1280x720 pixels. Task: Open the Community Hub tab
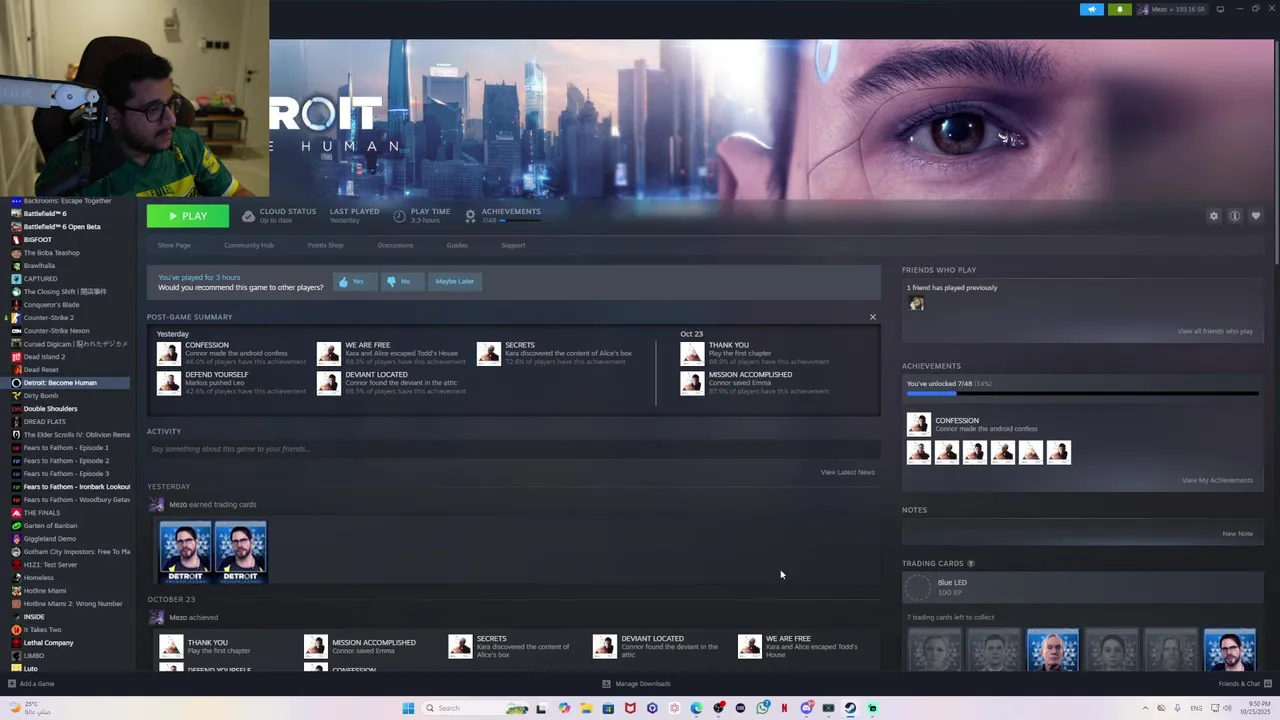[249, 245]
